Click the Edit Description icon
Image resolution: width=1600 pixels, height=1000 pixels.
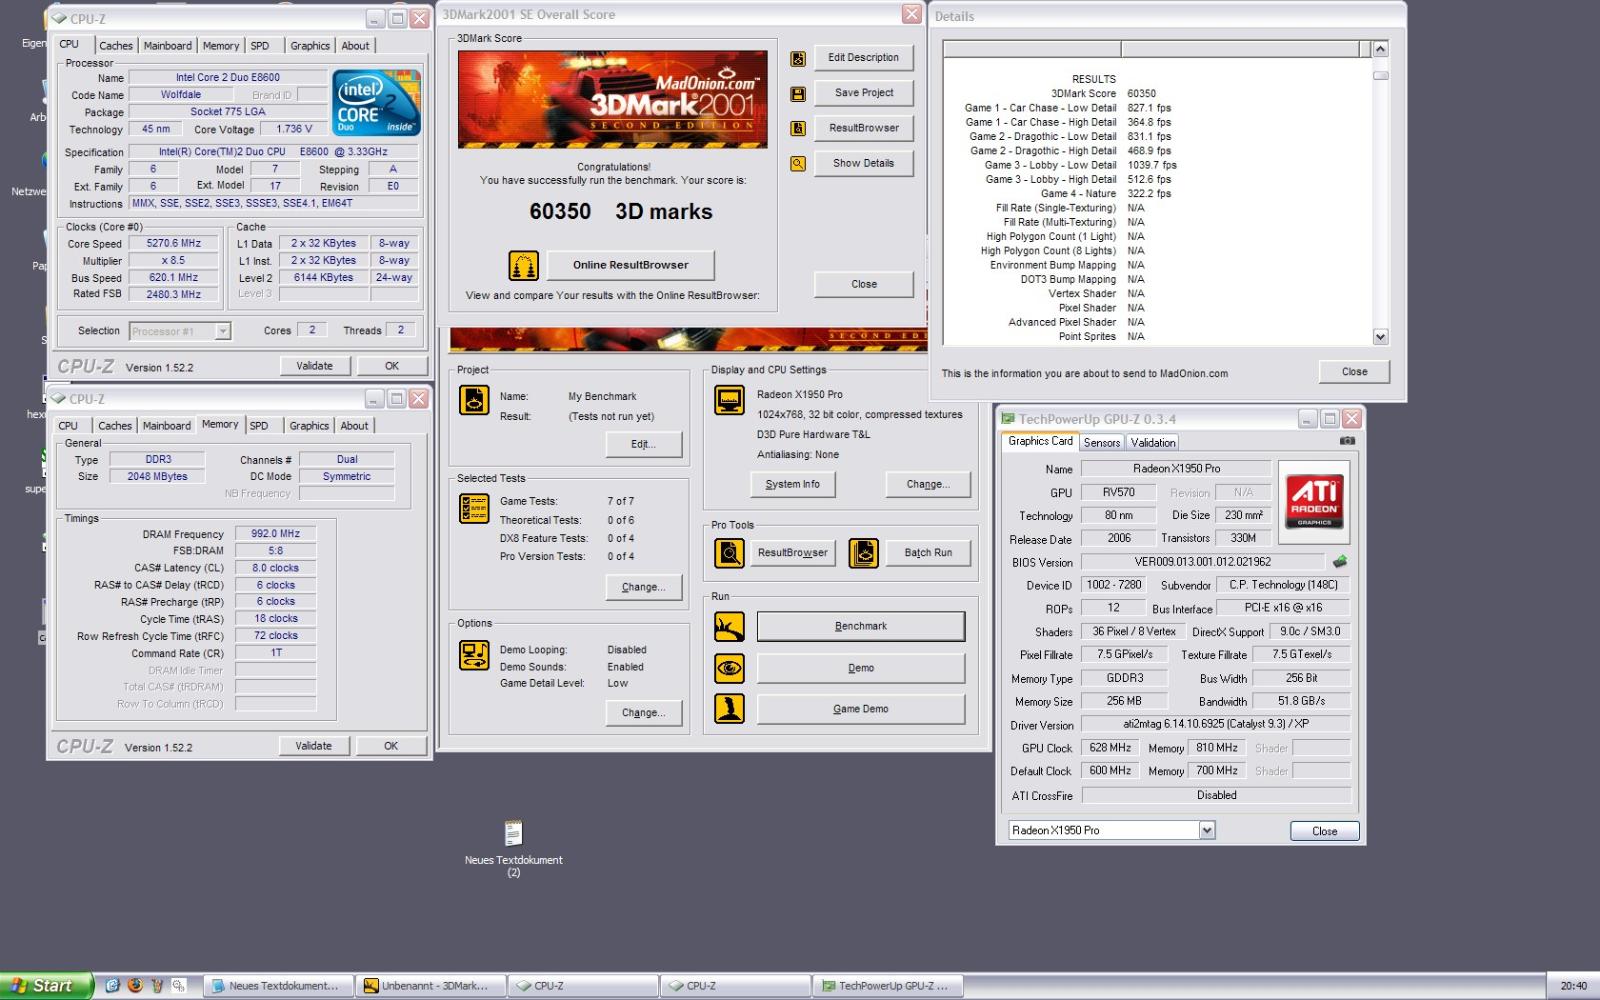(798, 59)
